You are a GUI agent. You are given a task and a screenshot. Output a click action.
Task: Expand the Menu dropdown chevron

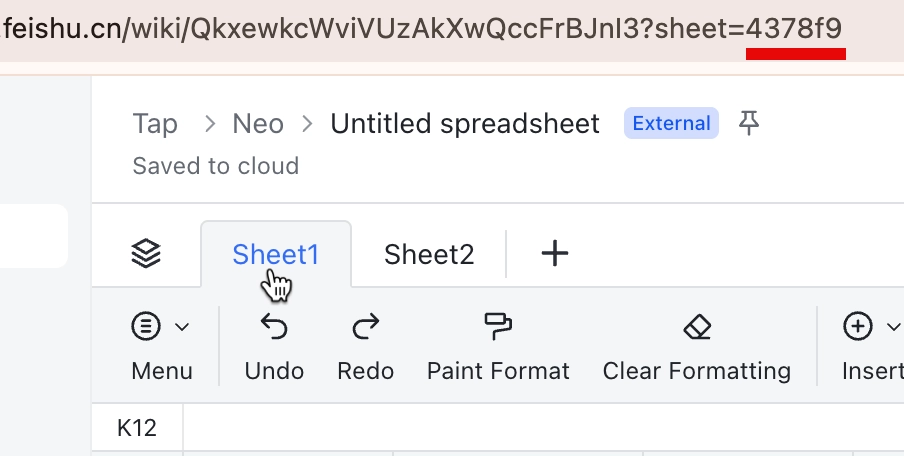[182, 327]
